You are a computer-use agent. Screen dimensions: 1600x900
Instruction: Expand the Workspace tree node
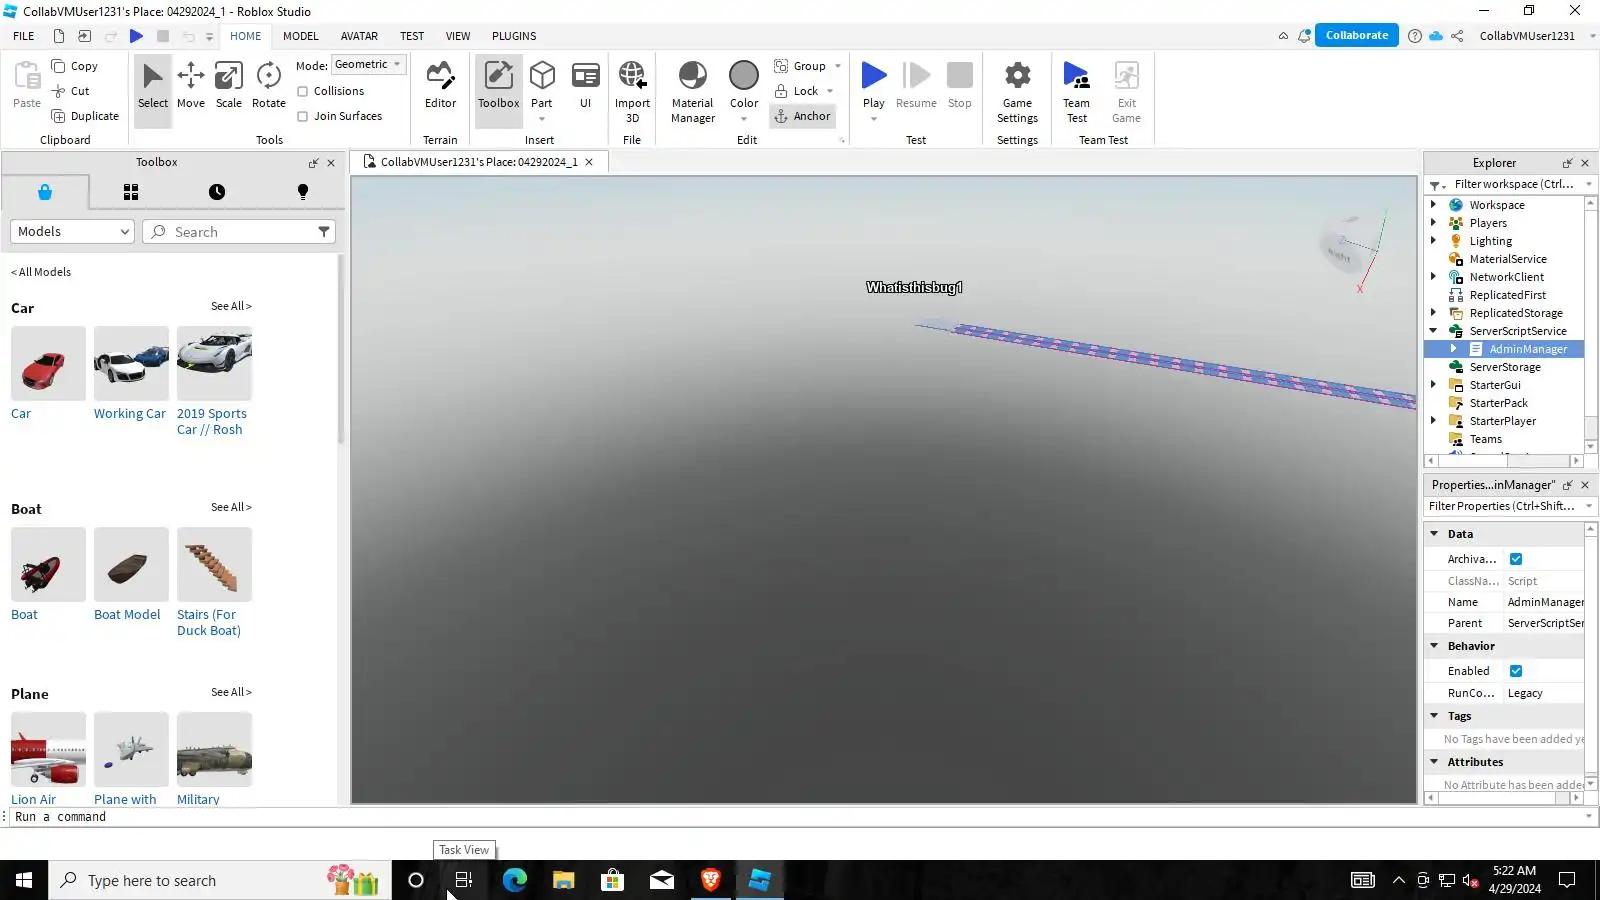[1434, 205]
